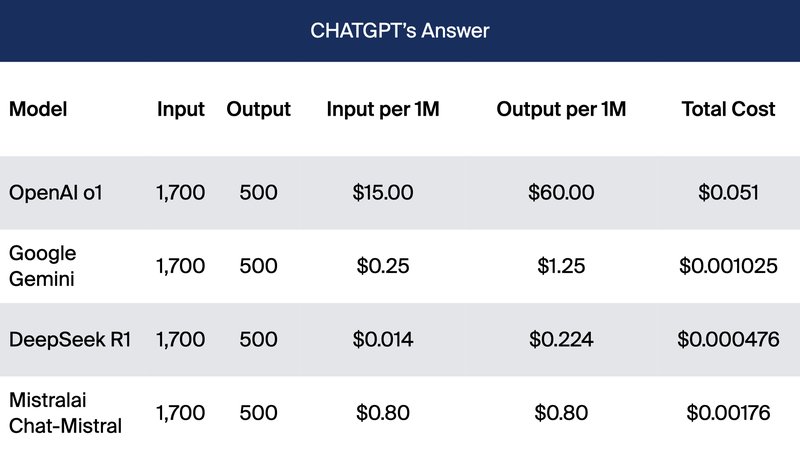Click the $0.051 total cost cell

(728, 192)
